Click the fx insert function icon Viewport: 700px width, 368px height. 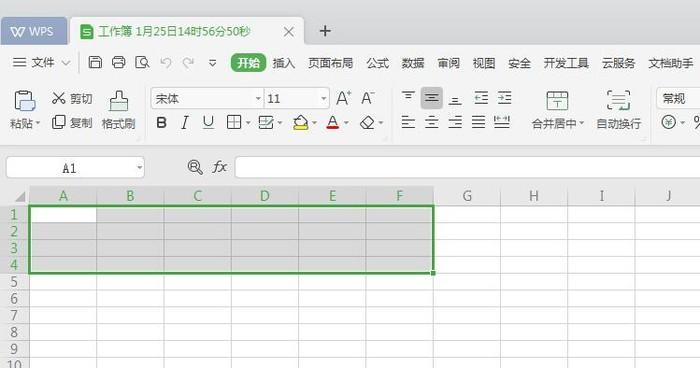click(220, 167)
